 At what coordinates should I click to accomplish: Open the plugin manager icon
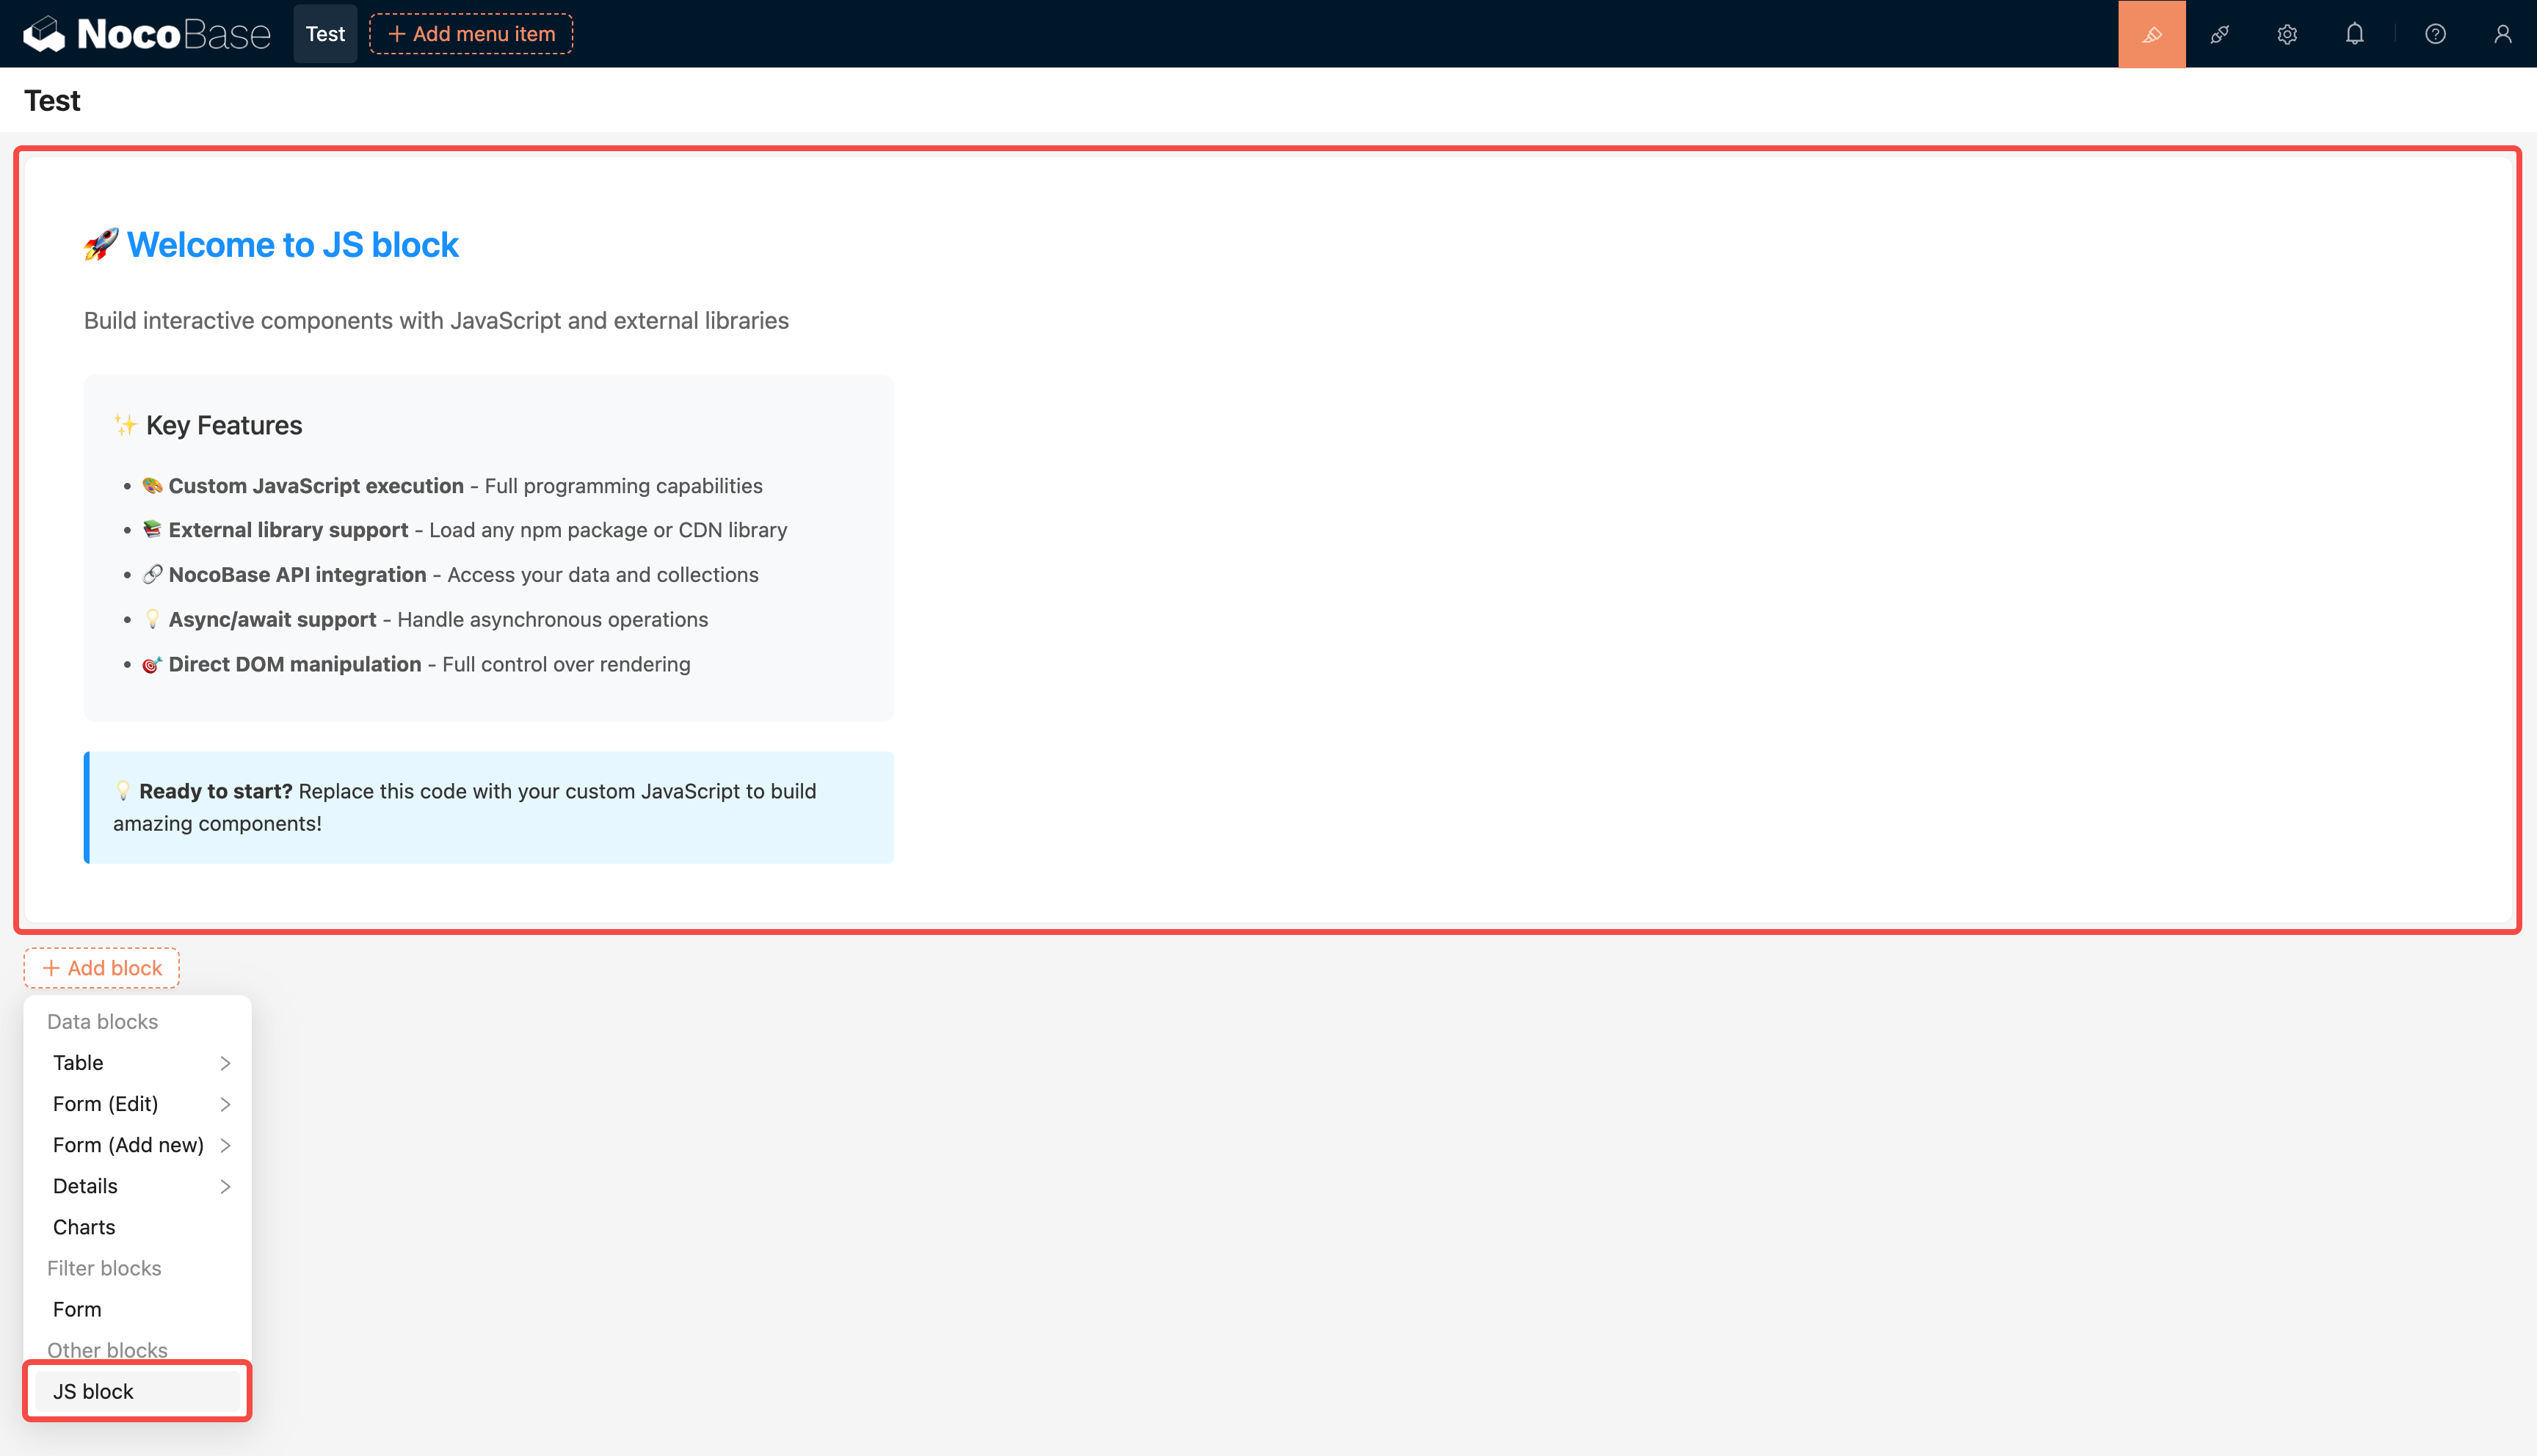(x=2219, y=34)
